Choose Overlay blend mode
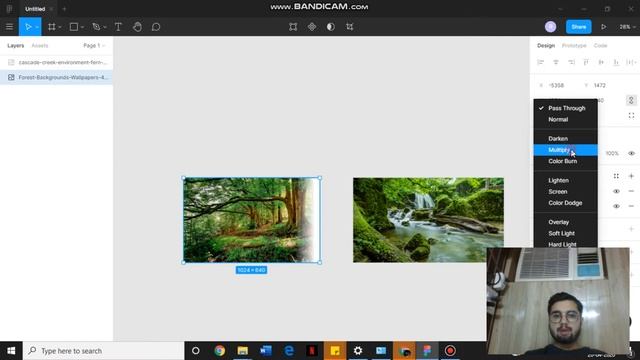The width and height of the screenshot is (640, 360). coord(566,222)
